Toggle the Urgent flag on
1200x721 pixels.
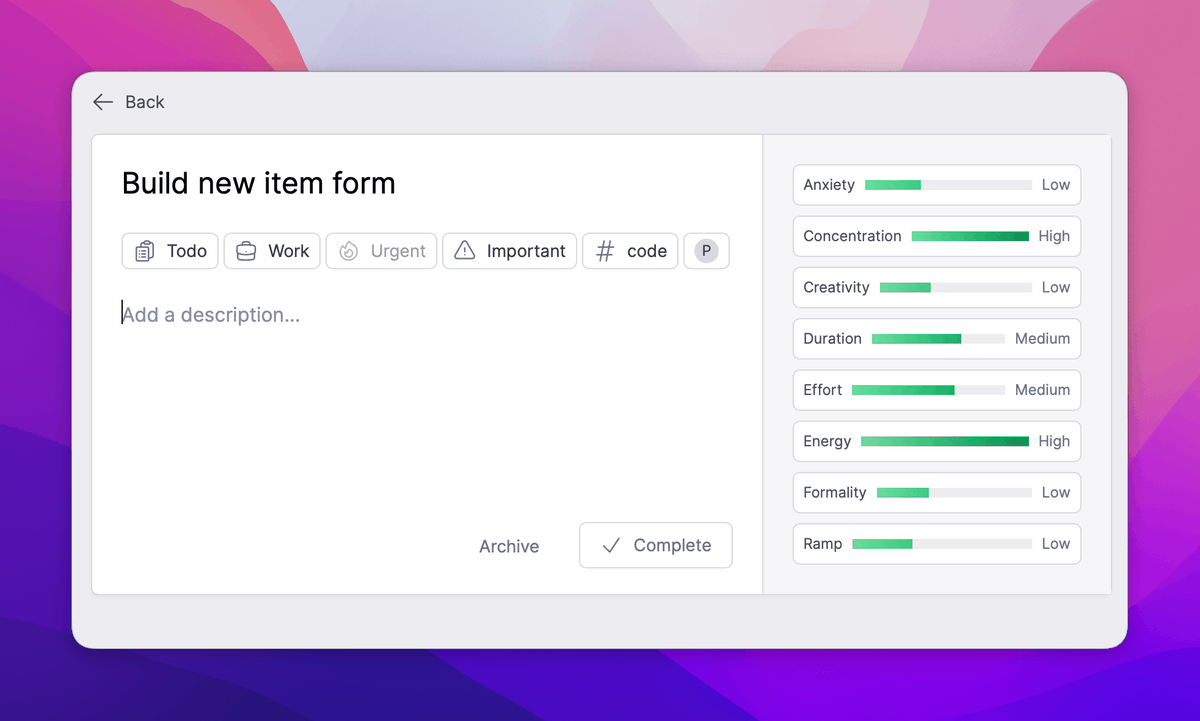(x=381, y=251)
